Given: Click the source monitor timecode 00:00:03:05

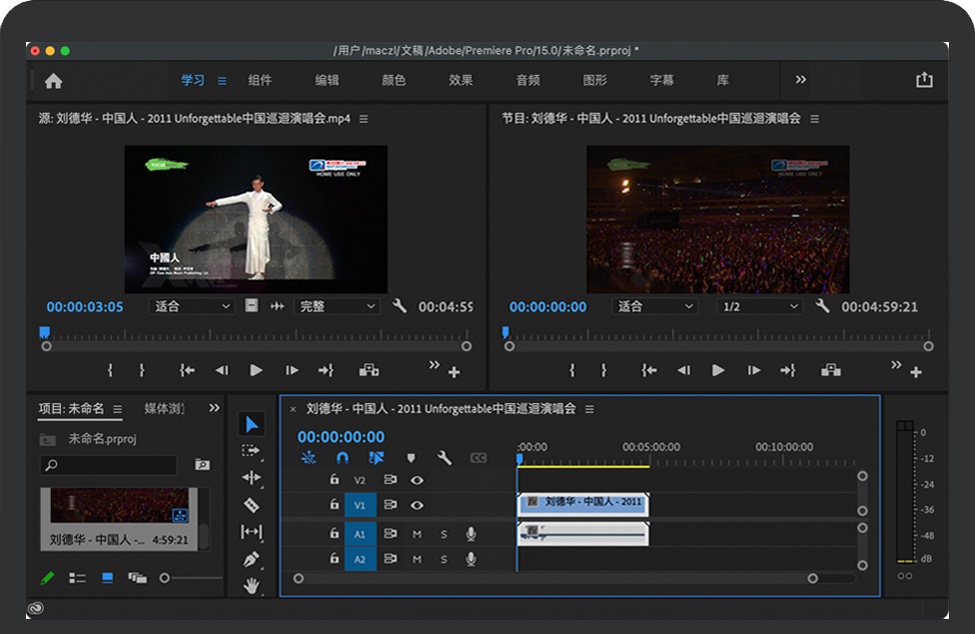Looking at the screenshot, I should tap(85, 307).
